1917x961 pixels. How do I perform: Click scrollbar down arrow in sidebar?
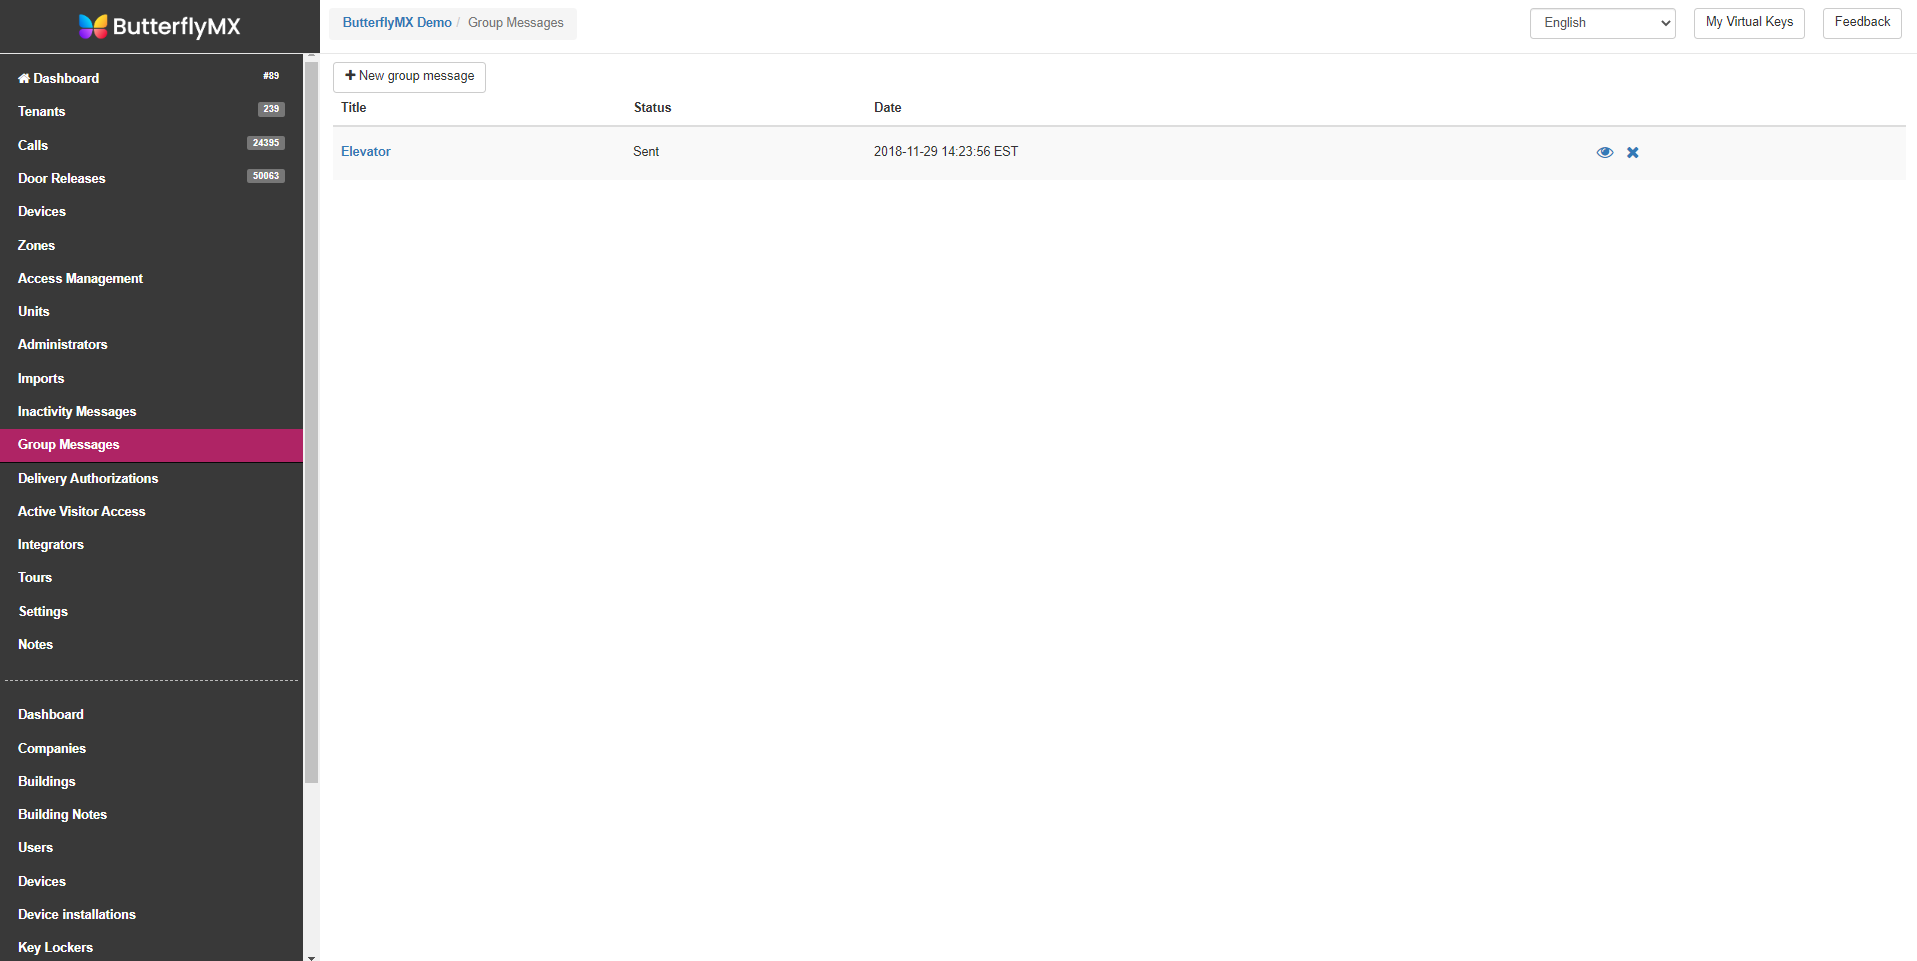coord(311,956)
